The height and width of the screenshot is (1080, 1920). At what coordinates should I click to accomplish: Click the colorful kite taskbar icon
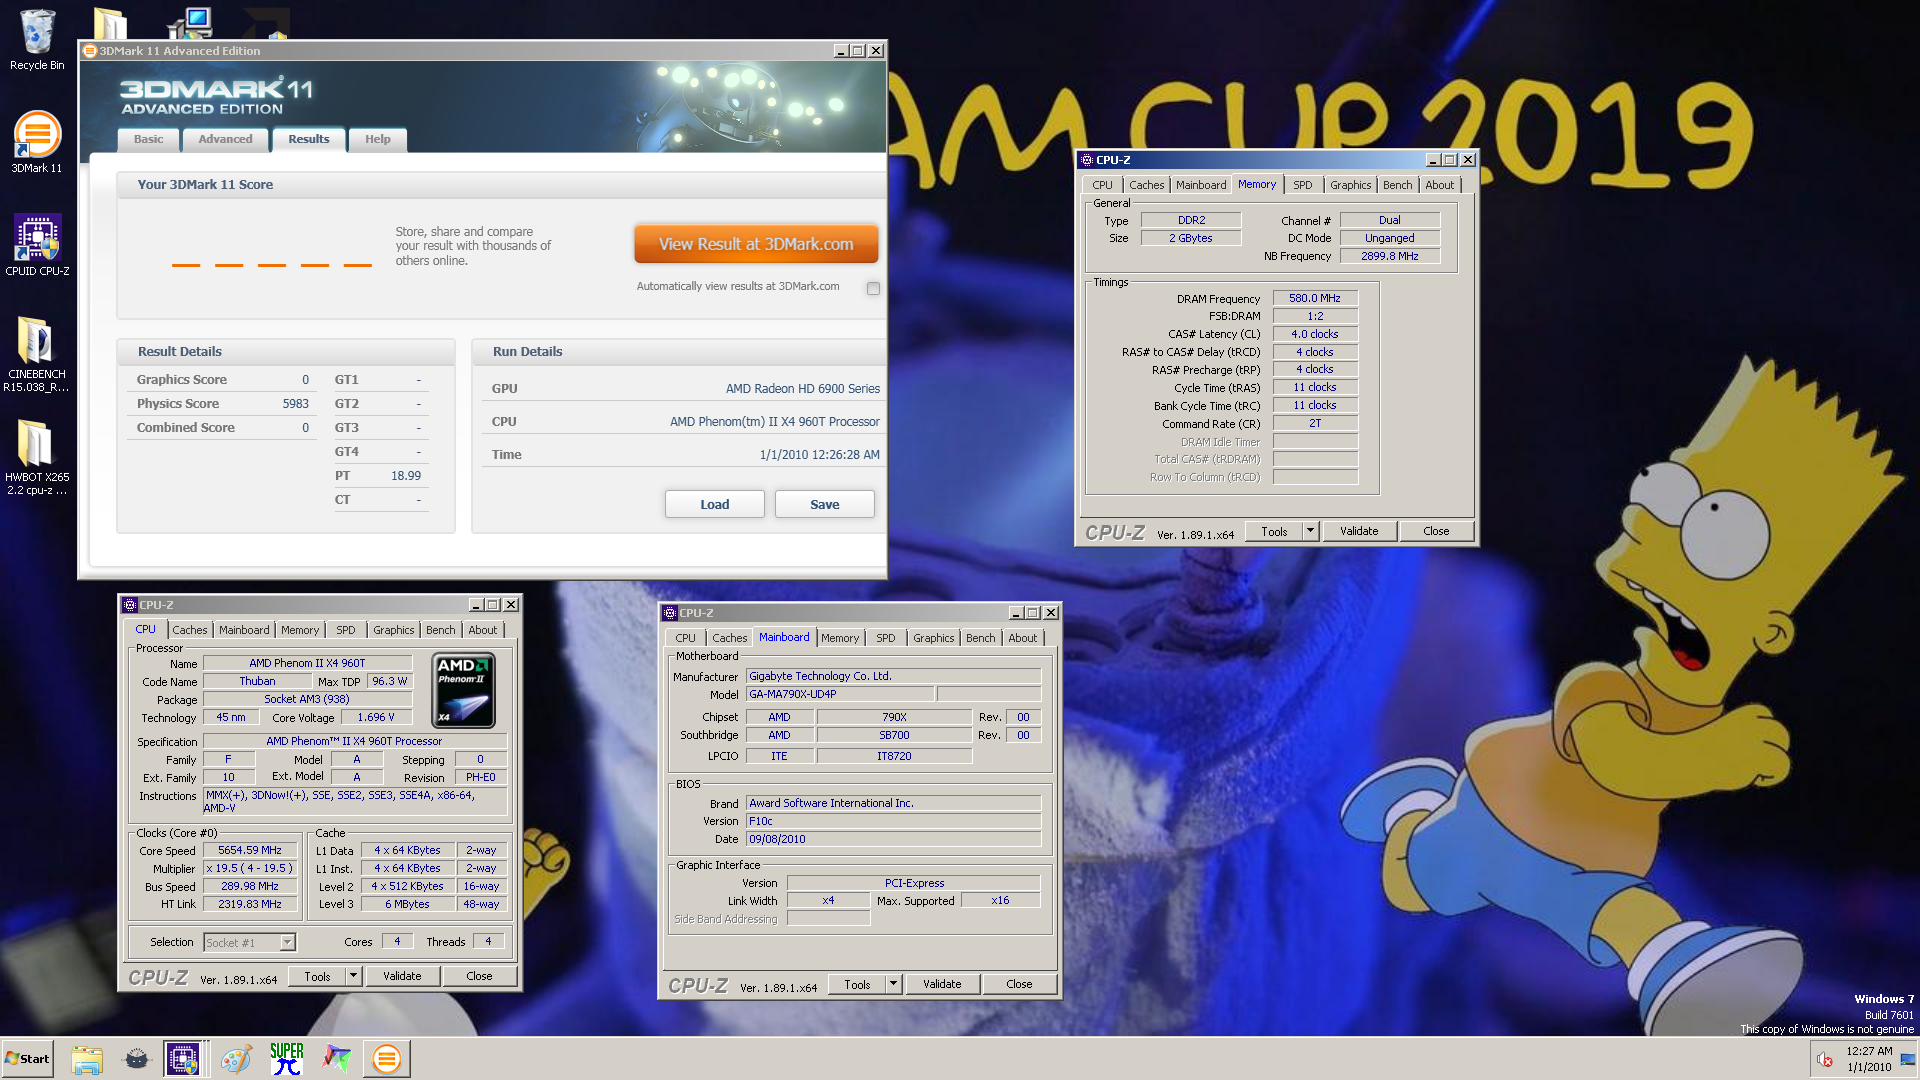point(336,1059)
